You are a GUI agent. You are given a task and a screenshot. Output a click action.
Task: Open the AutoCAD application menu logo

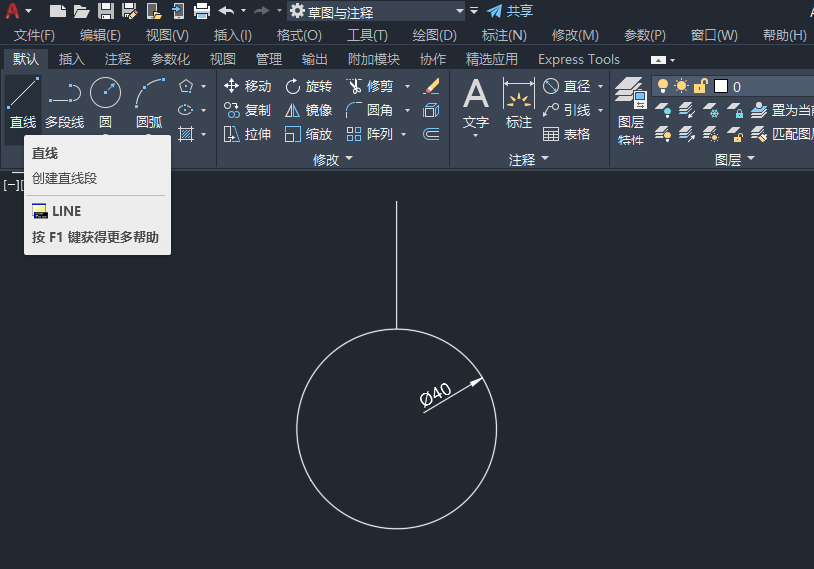click(x=12, y=11)
